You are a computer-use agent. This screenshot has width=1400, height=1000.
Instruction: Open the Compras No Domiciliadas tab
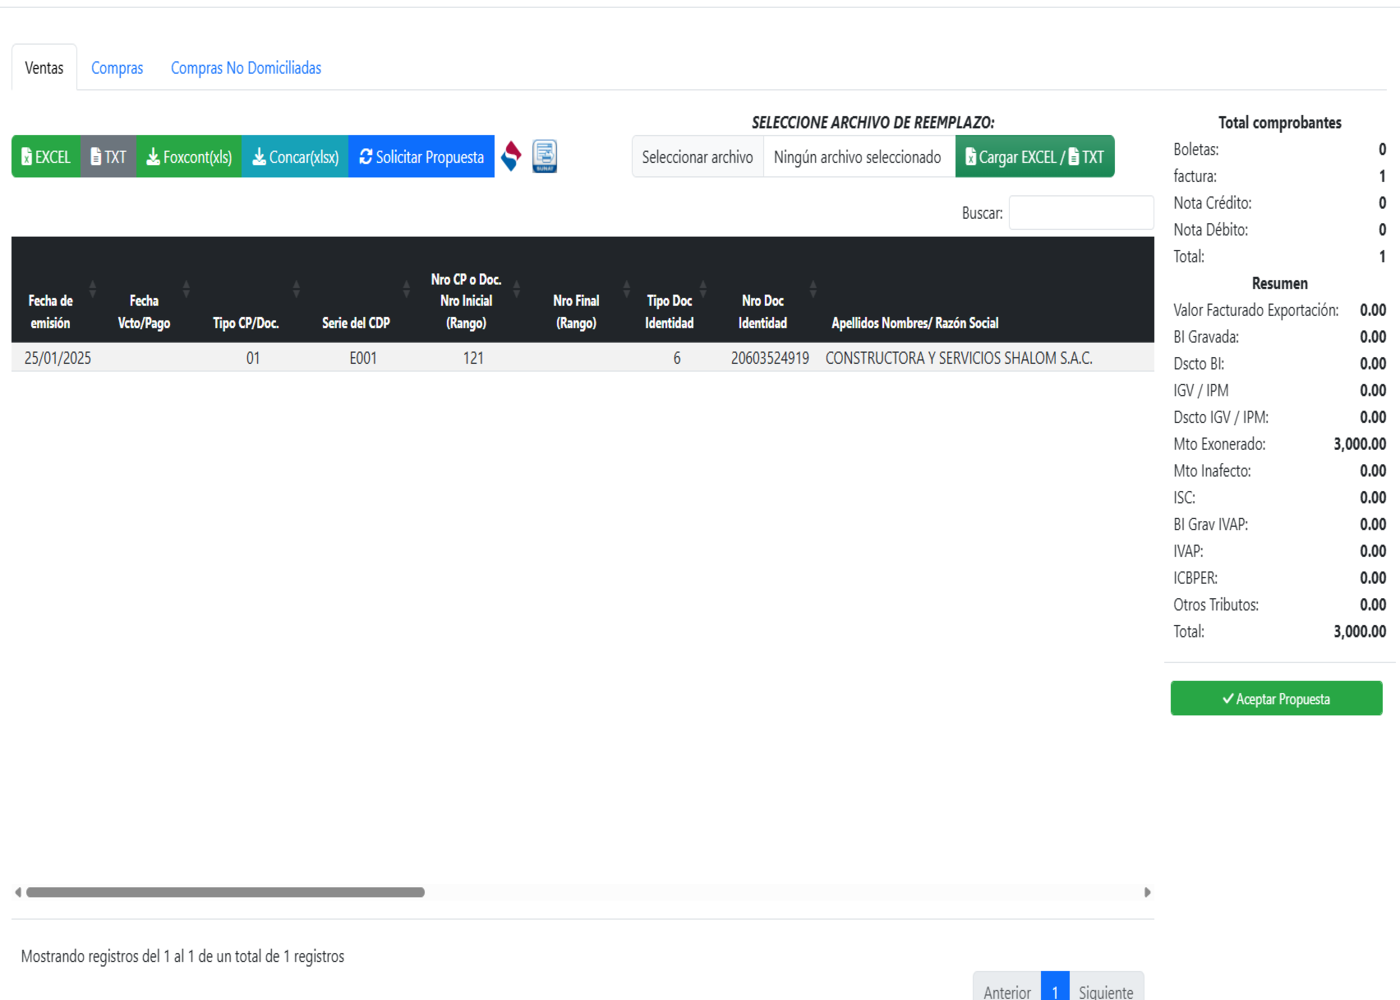[246, 68]
